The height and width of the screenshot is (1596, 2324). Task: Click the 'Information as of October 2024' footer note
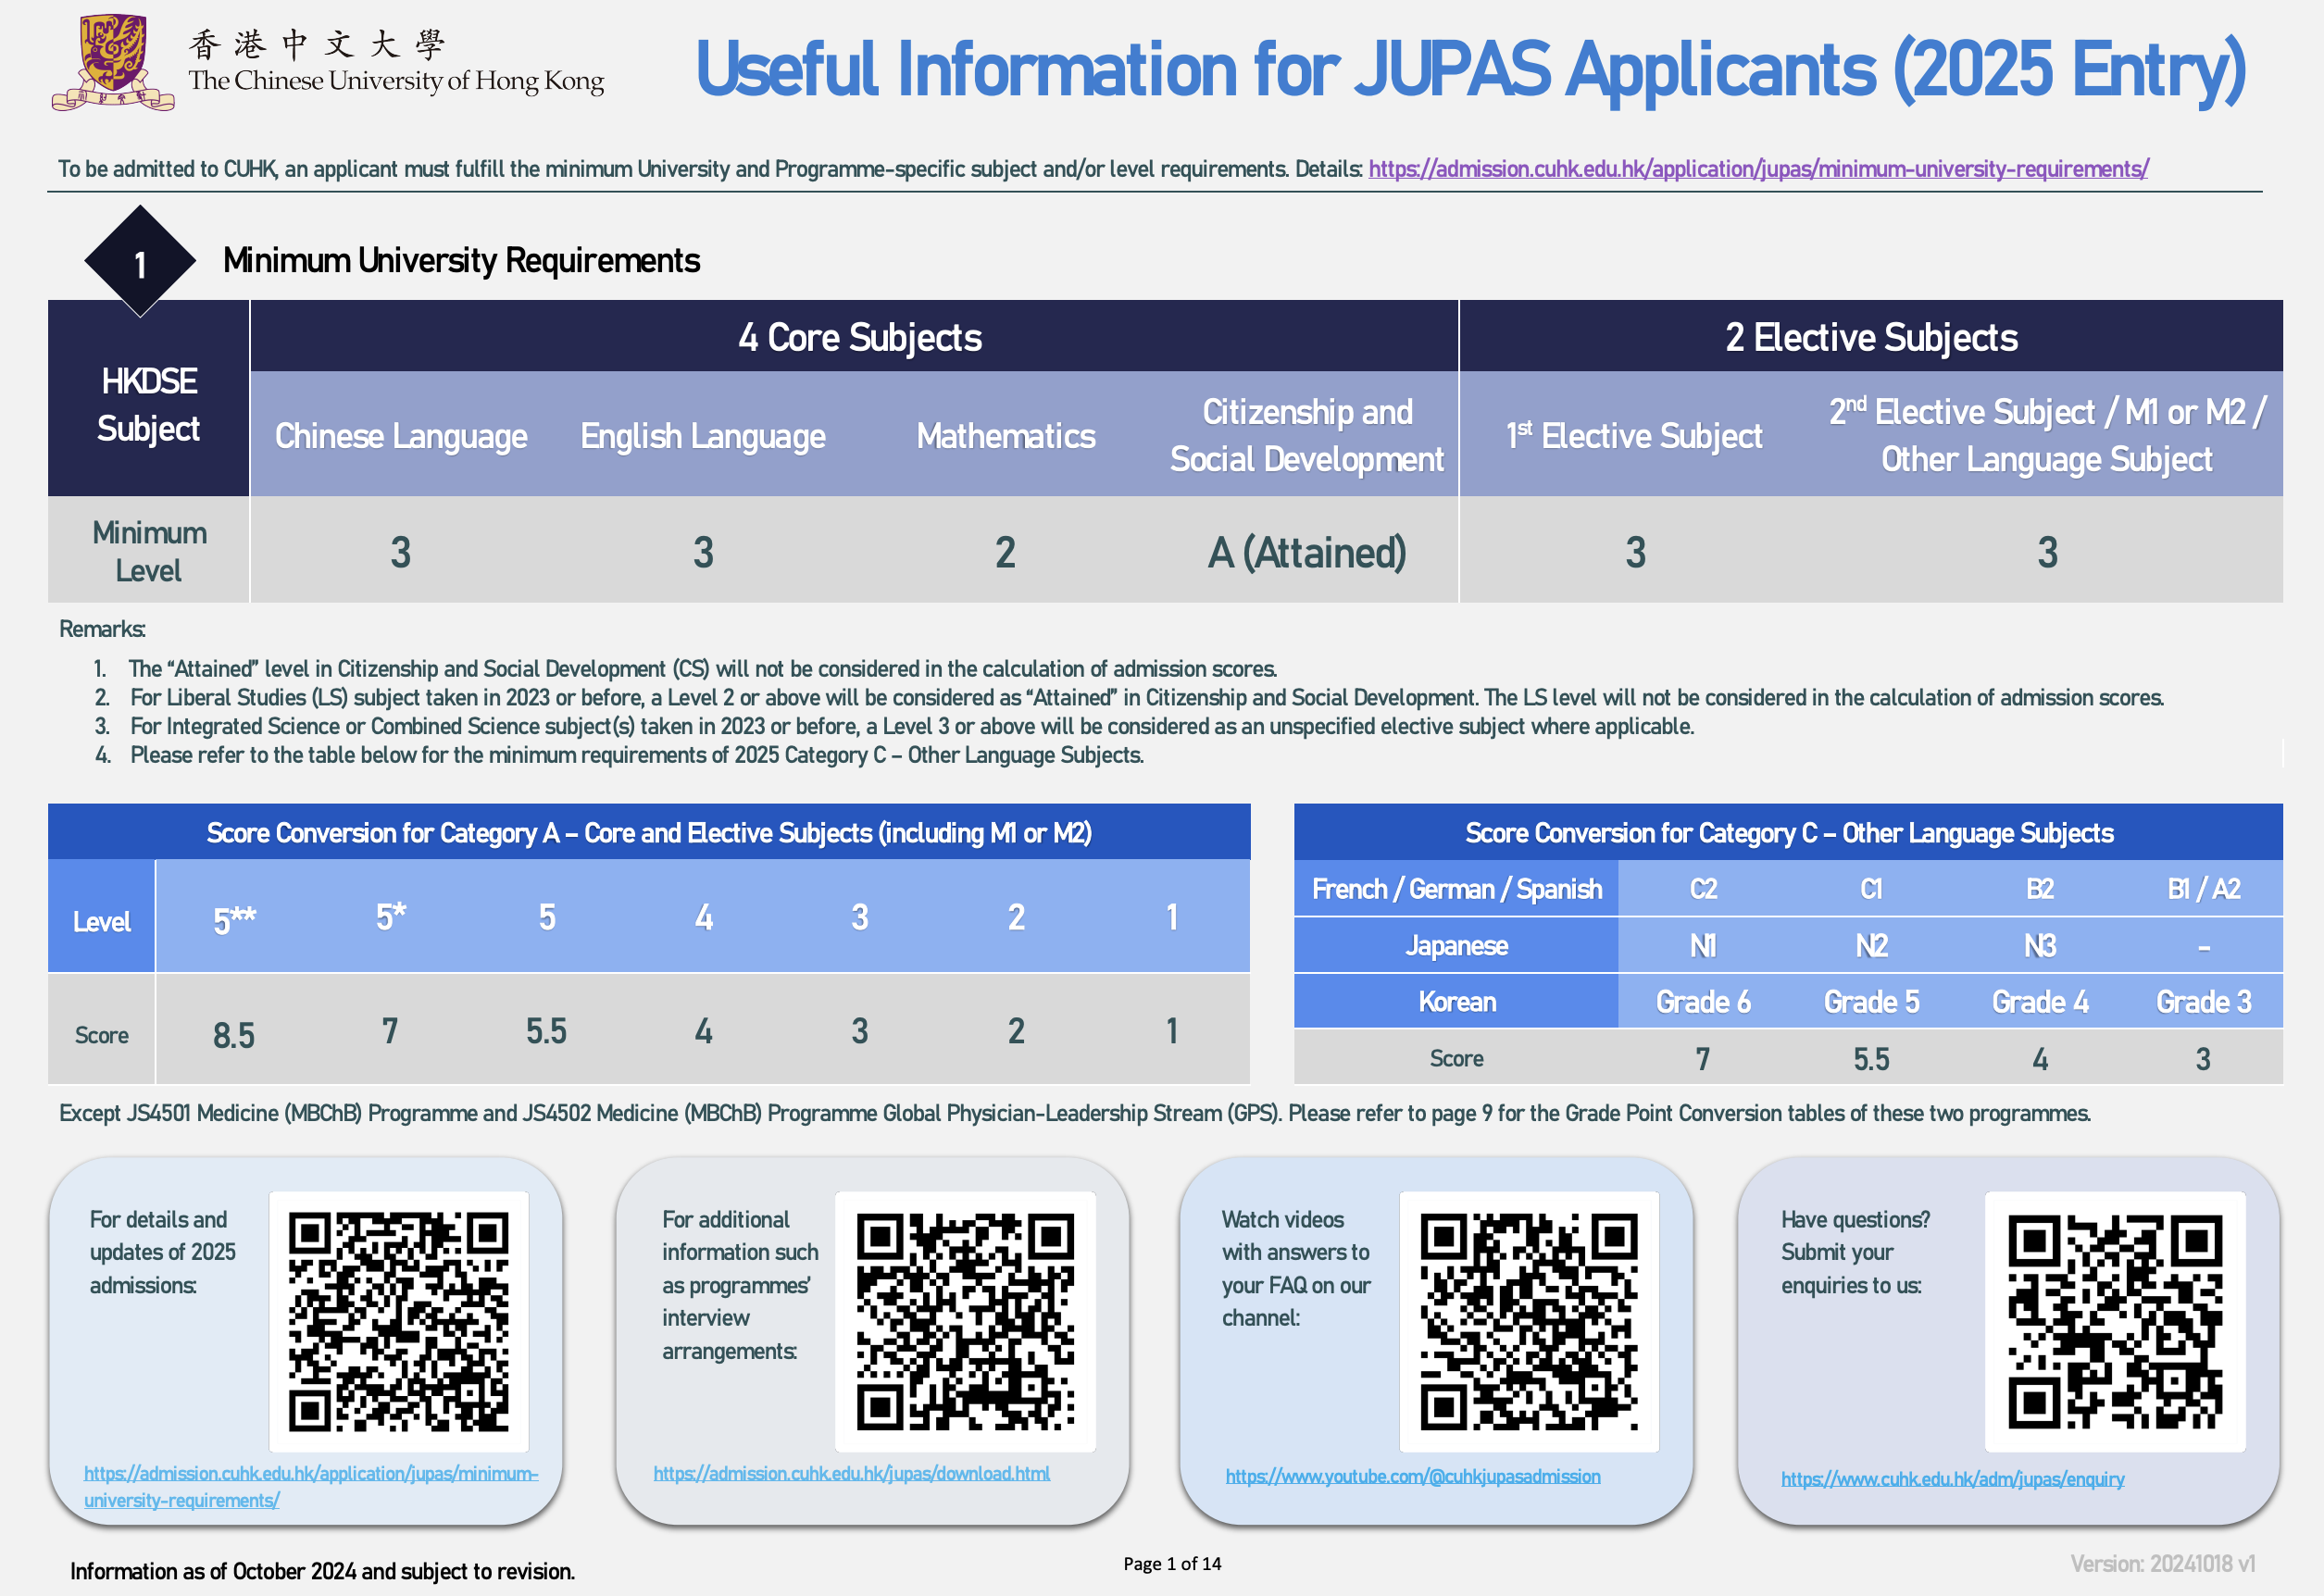[x=322, y=1571]
